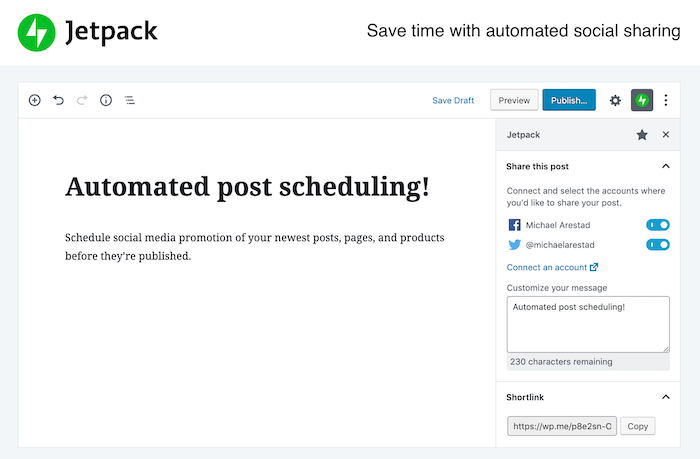Click the Preview button
Viewport: 700px width, 459px height.
point(514,100)
